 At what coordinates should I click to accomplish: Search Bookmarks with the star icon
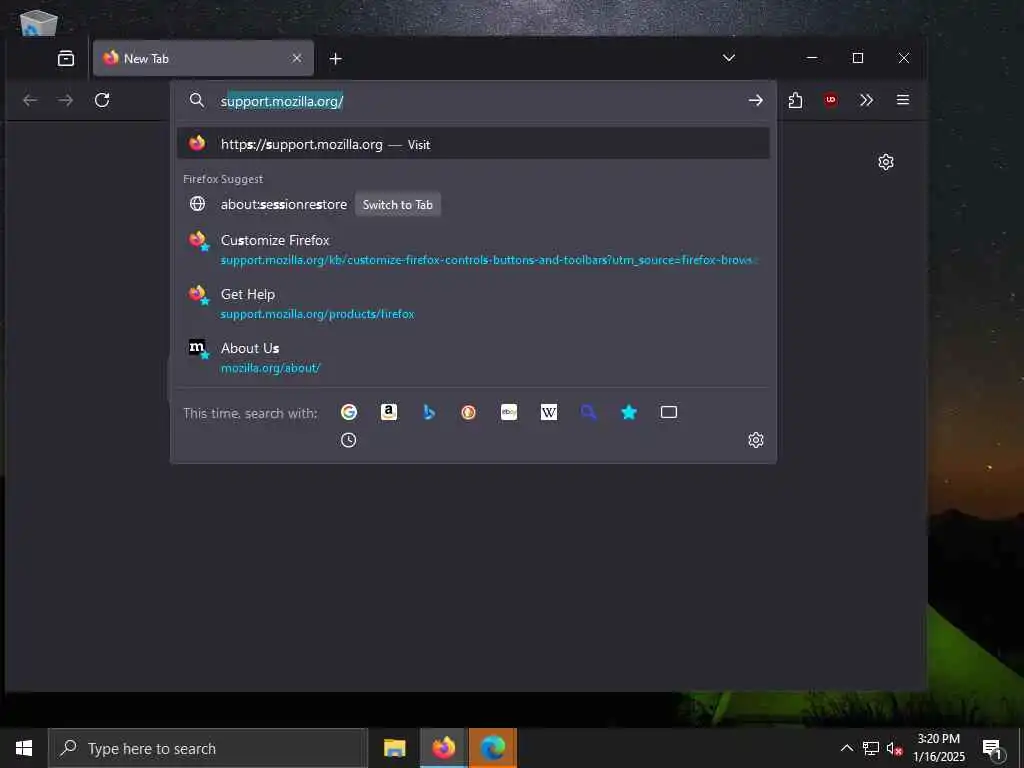[629, 412]
